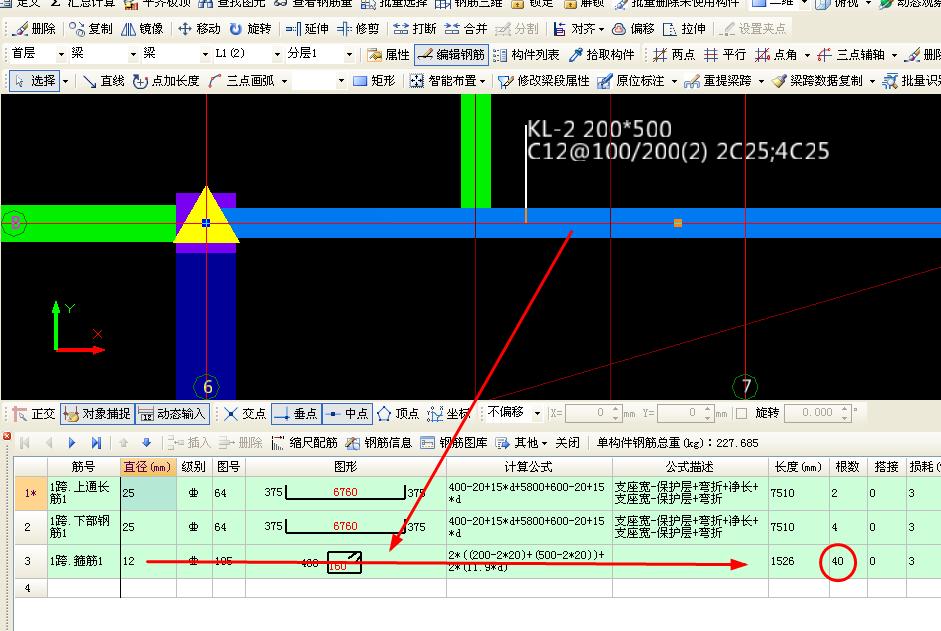Click the 点角 point-angle tool
Screen dimensions: 941x631
tap(776, 55)
